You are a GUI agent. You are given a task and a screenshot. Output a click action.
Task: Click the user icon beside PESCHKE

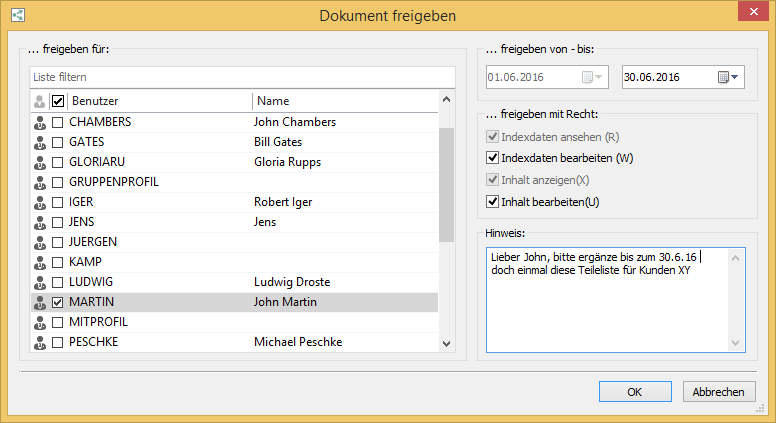[x=40, y=342]
